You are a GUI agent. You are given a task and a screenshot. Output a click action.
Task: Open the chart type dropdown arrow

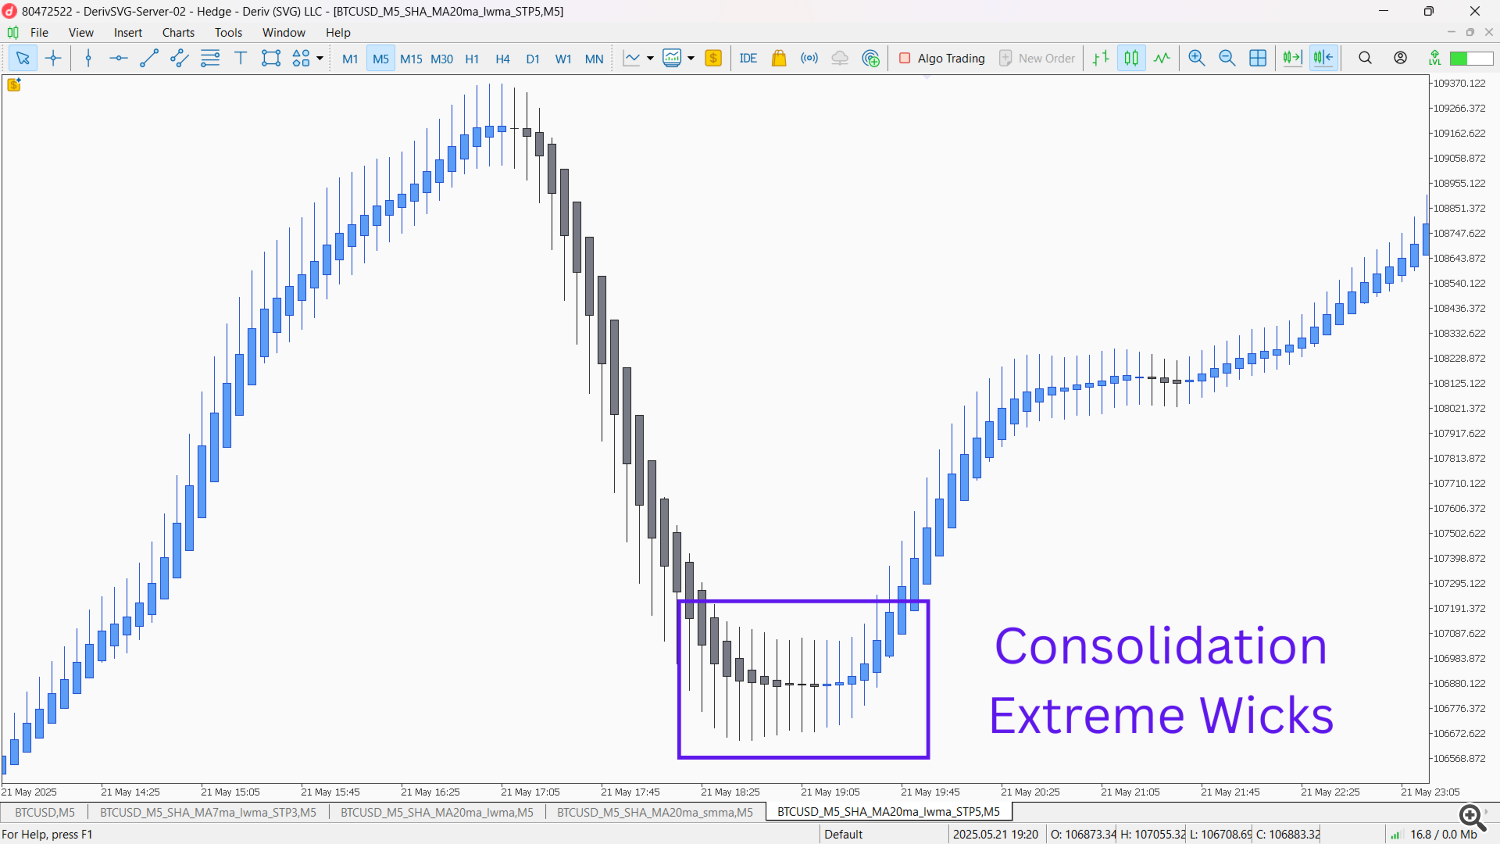(x=650, y=58)
